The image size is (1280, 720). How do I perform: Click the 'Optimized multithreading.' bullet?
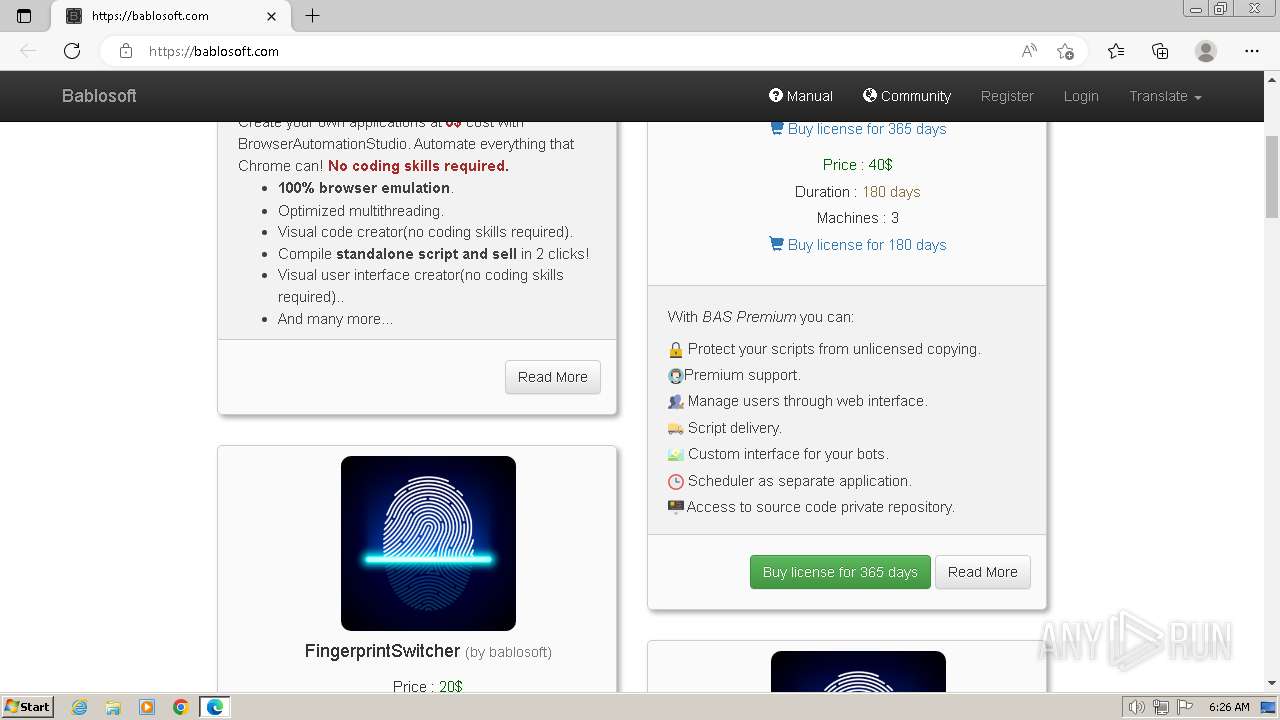[x=361, y=211]
